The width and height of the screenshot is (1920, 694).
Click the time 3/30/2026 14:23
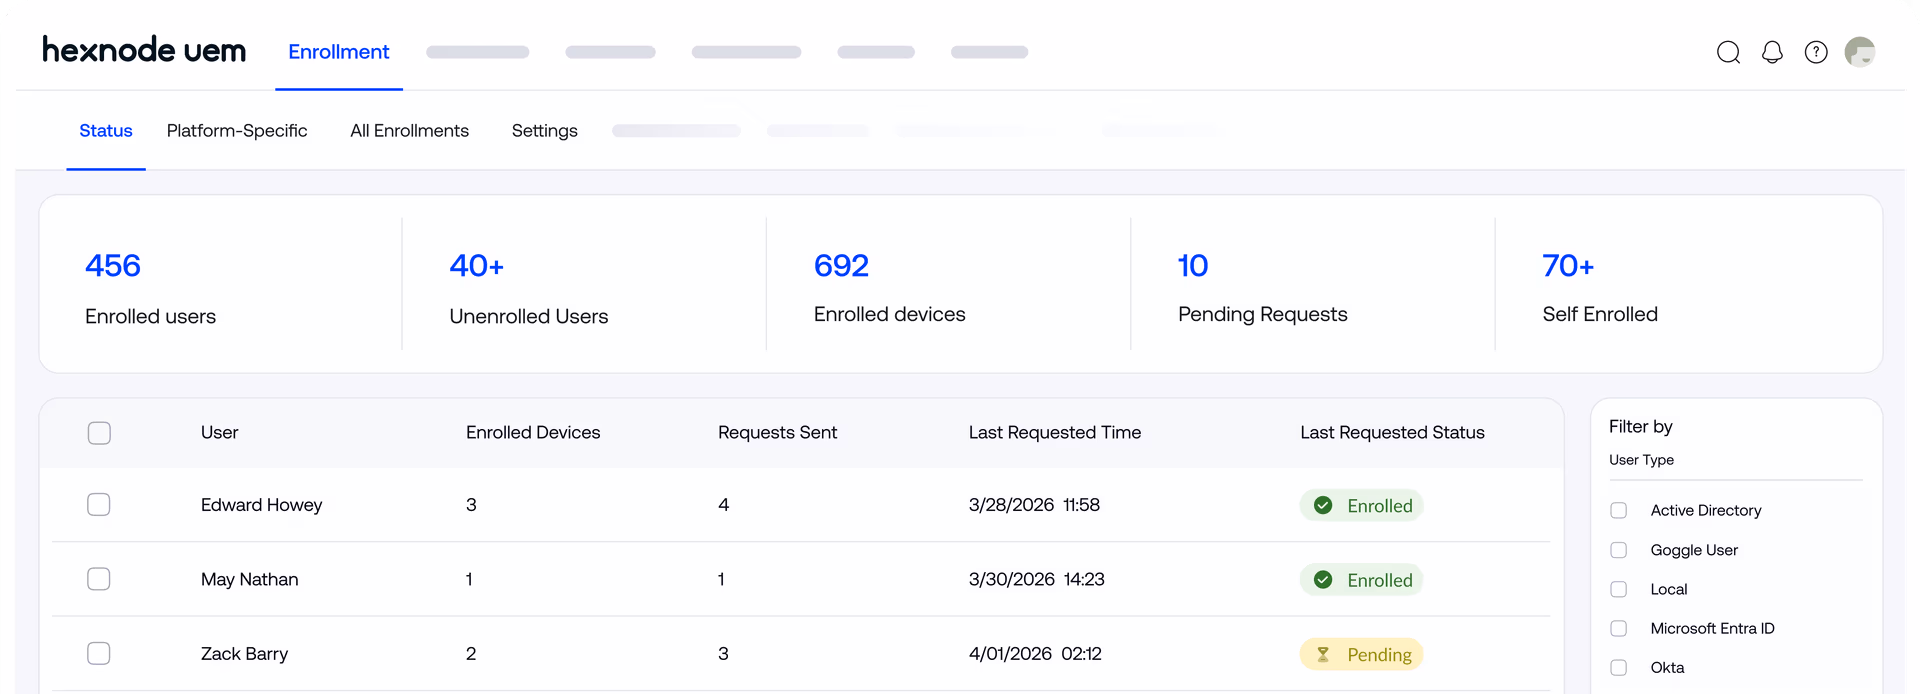1036,579
